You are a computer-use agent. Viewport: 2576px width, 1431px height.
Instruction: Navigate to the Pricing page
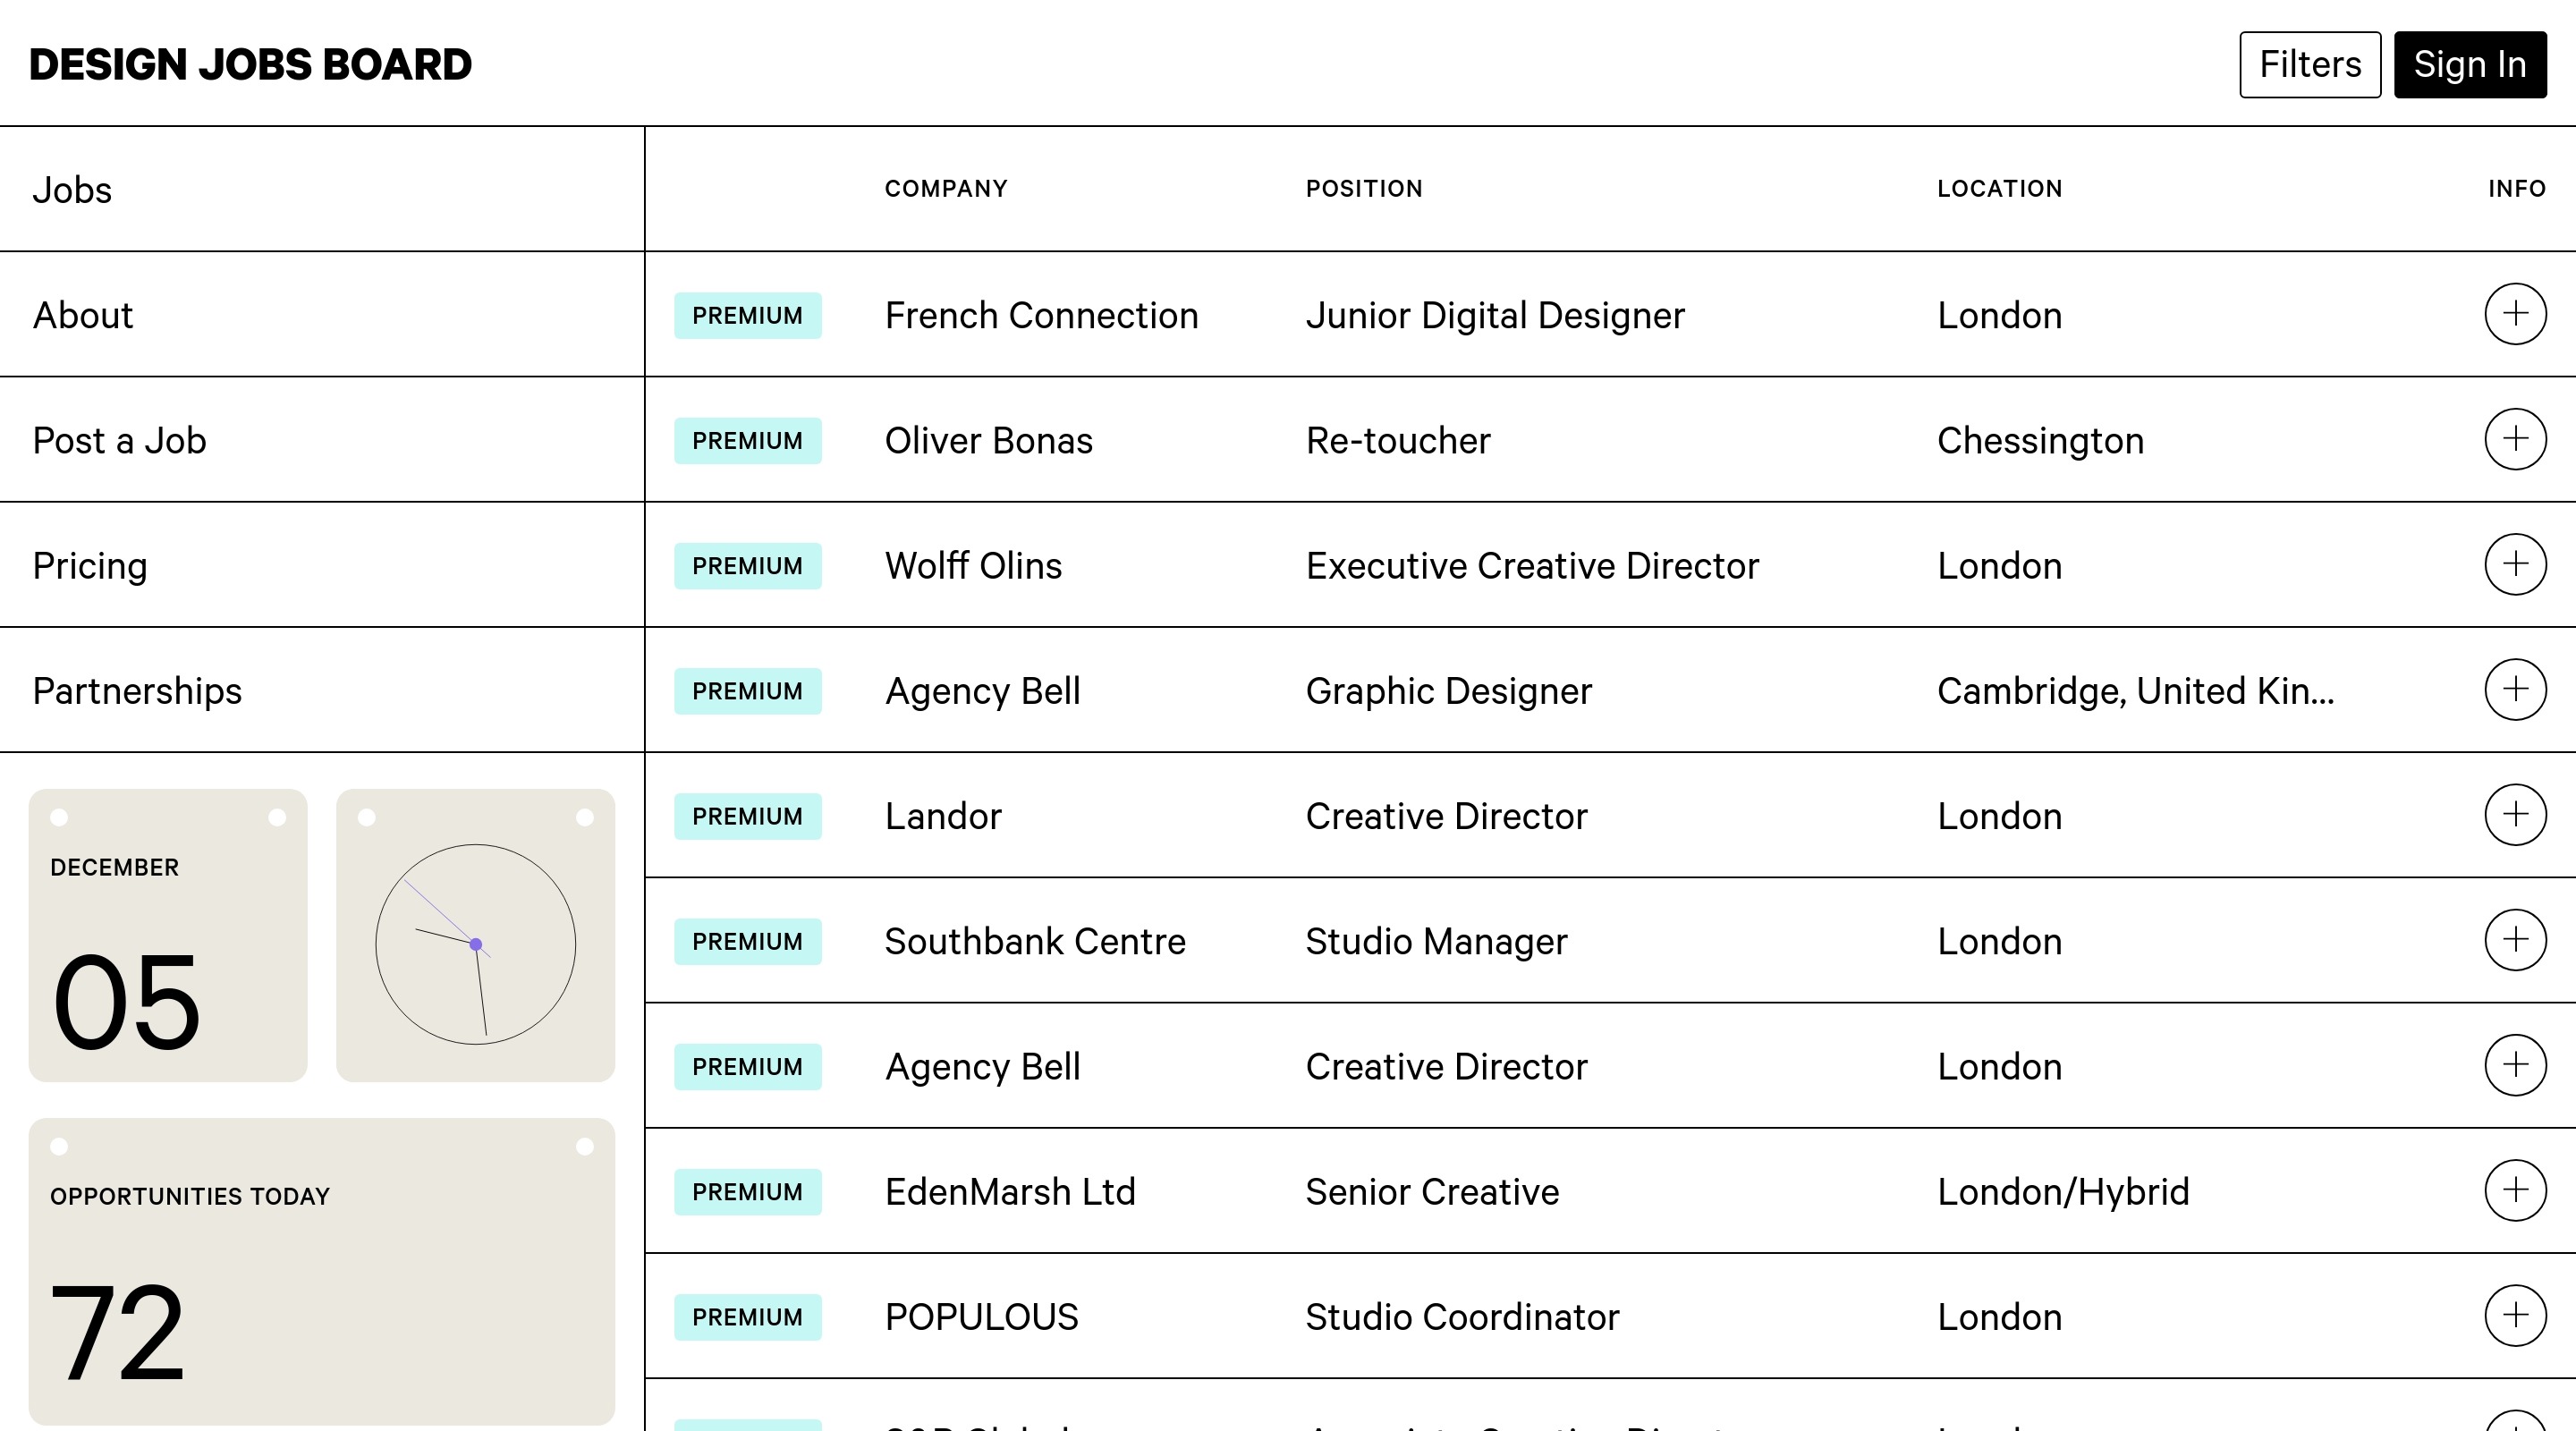[x=90, y=566]
